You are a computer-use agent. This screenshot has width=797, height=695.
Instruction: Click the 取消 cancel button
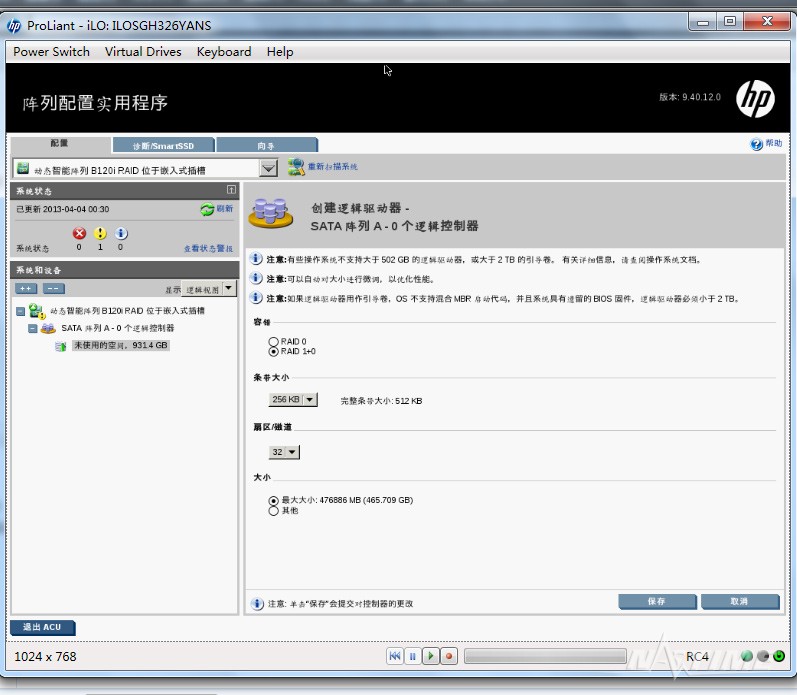740,601
